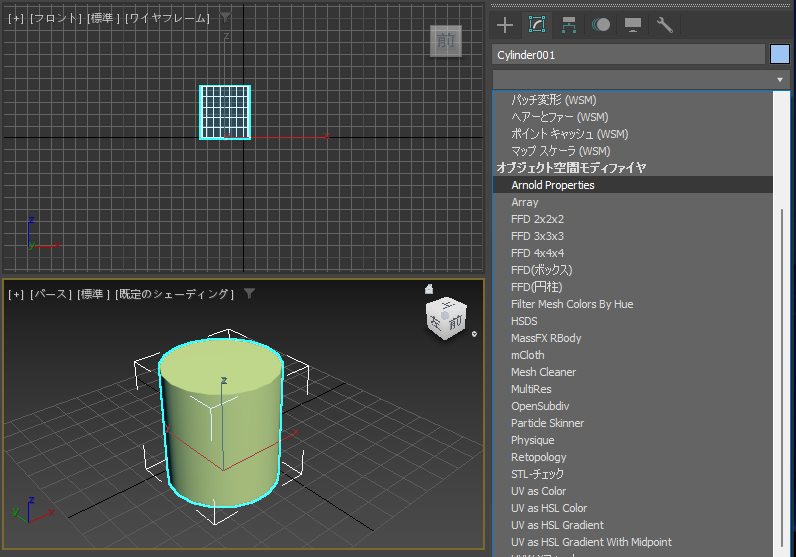
Task: Open the perspective viewport [標準] menu
Action: (93, 294)
